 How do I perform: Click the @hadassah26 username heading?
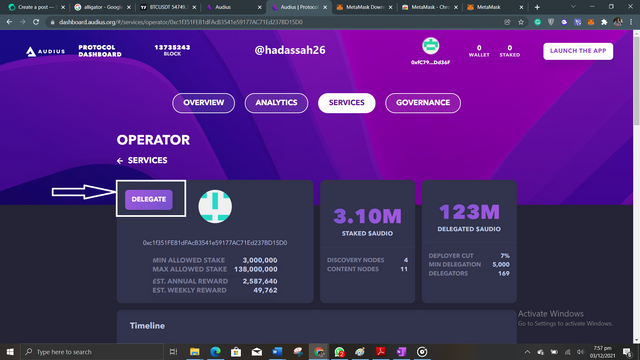coord(290,50)
